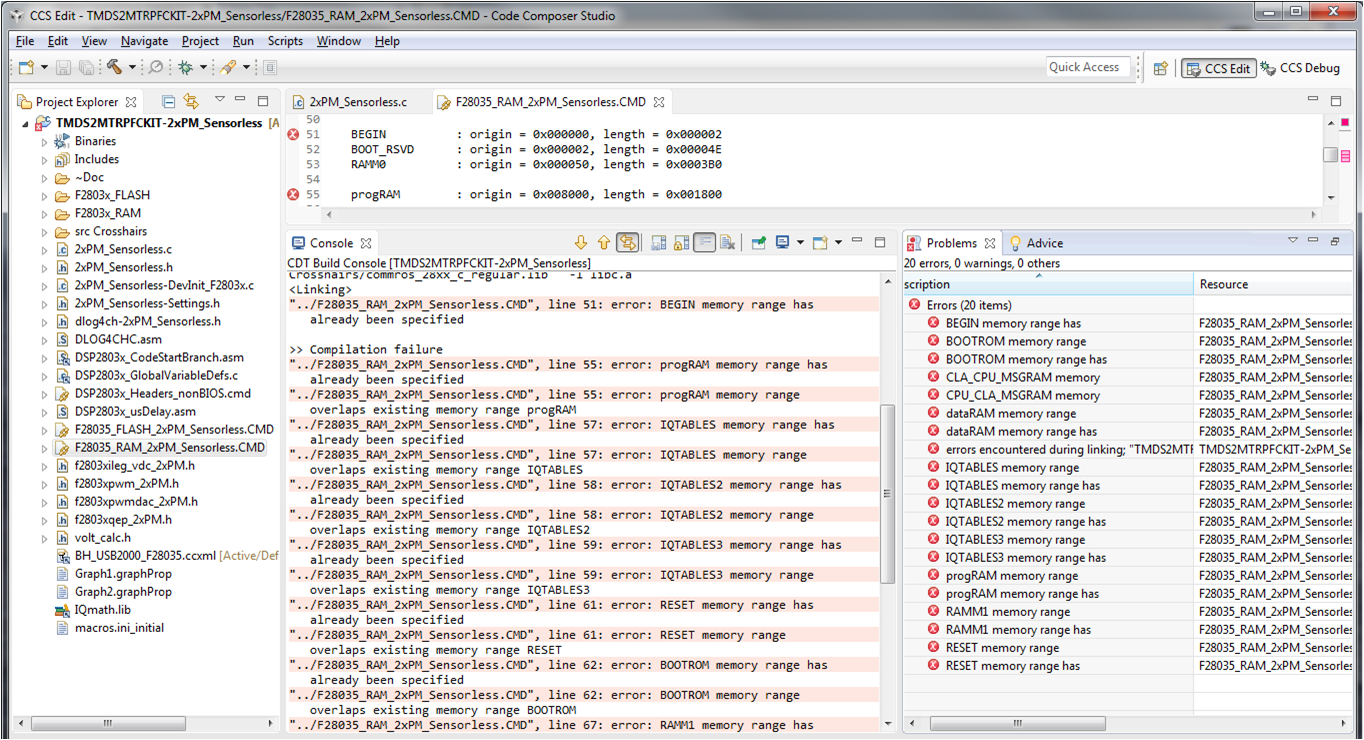Clear the CDT Build Console output

click(x=727, y=242)
